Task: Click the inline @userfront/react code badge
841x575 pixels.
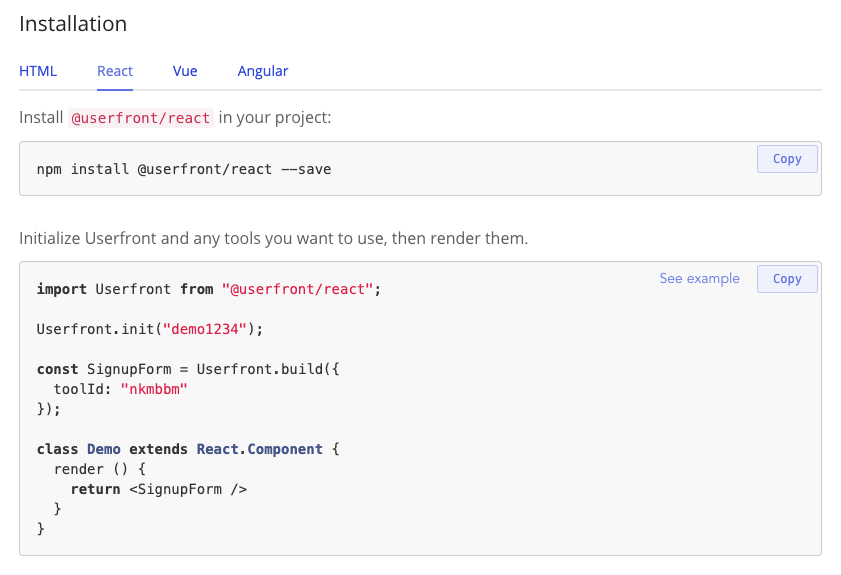Action: click(x=140, y=118)
